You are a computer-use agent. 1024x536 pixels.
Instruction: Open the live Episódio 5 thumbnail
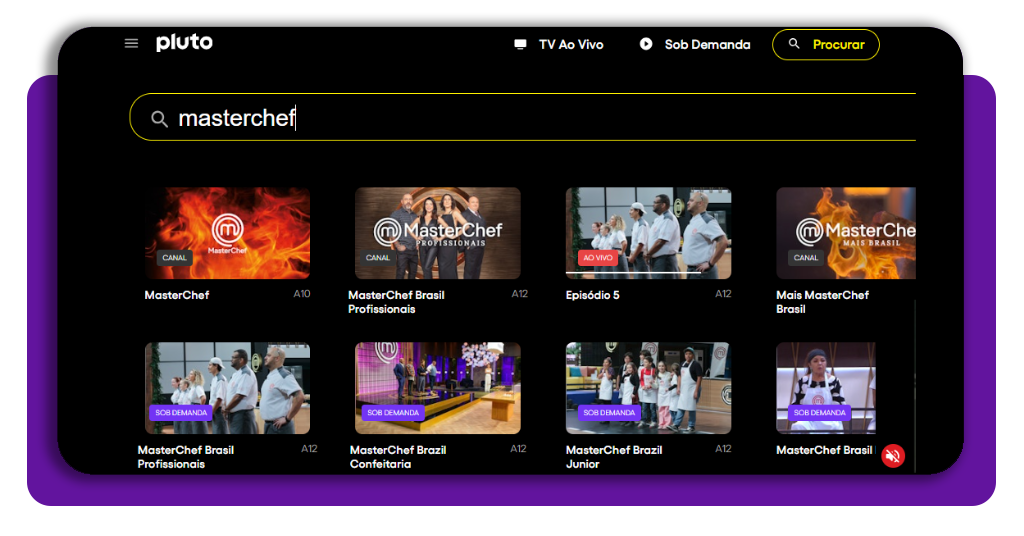pos(648,233)
